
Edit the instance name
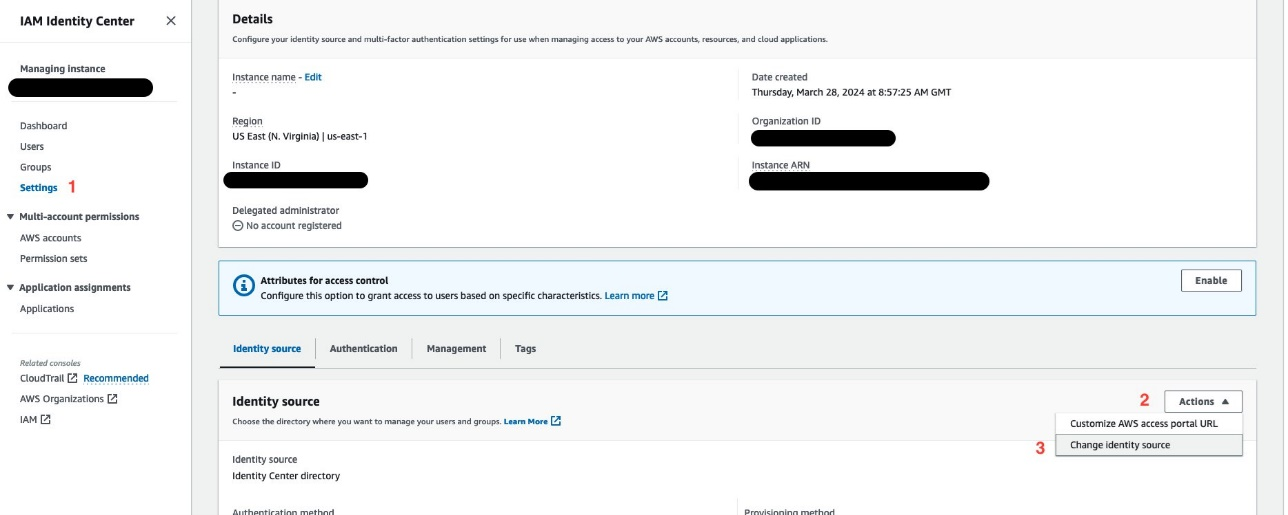pyautogui.click(x=313, y=77)
